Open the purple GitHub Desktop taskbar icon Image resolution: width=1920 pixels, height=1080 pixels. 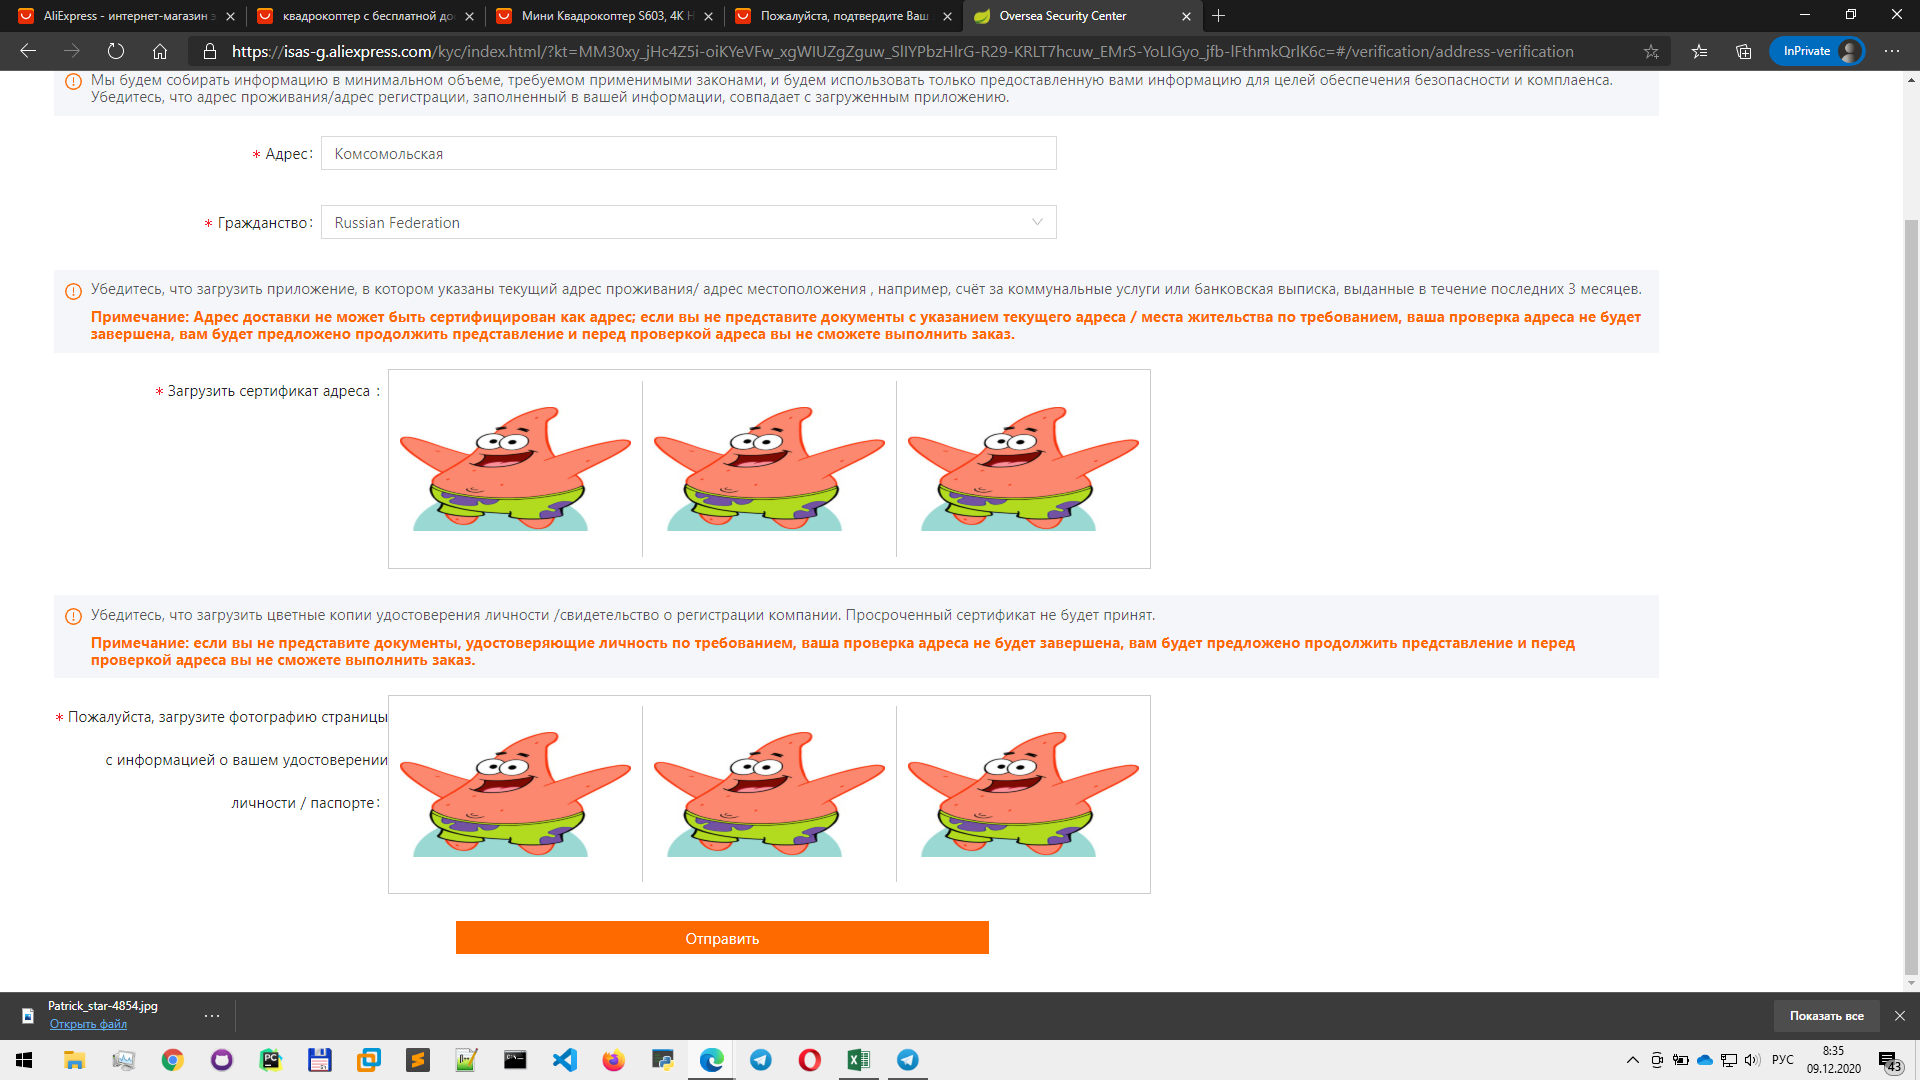(221, 1060)
